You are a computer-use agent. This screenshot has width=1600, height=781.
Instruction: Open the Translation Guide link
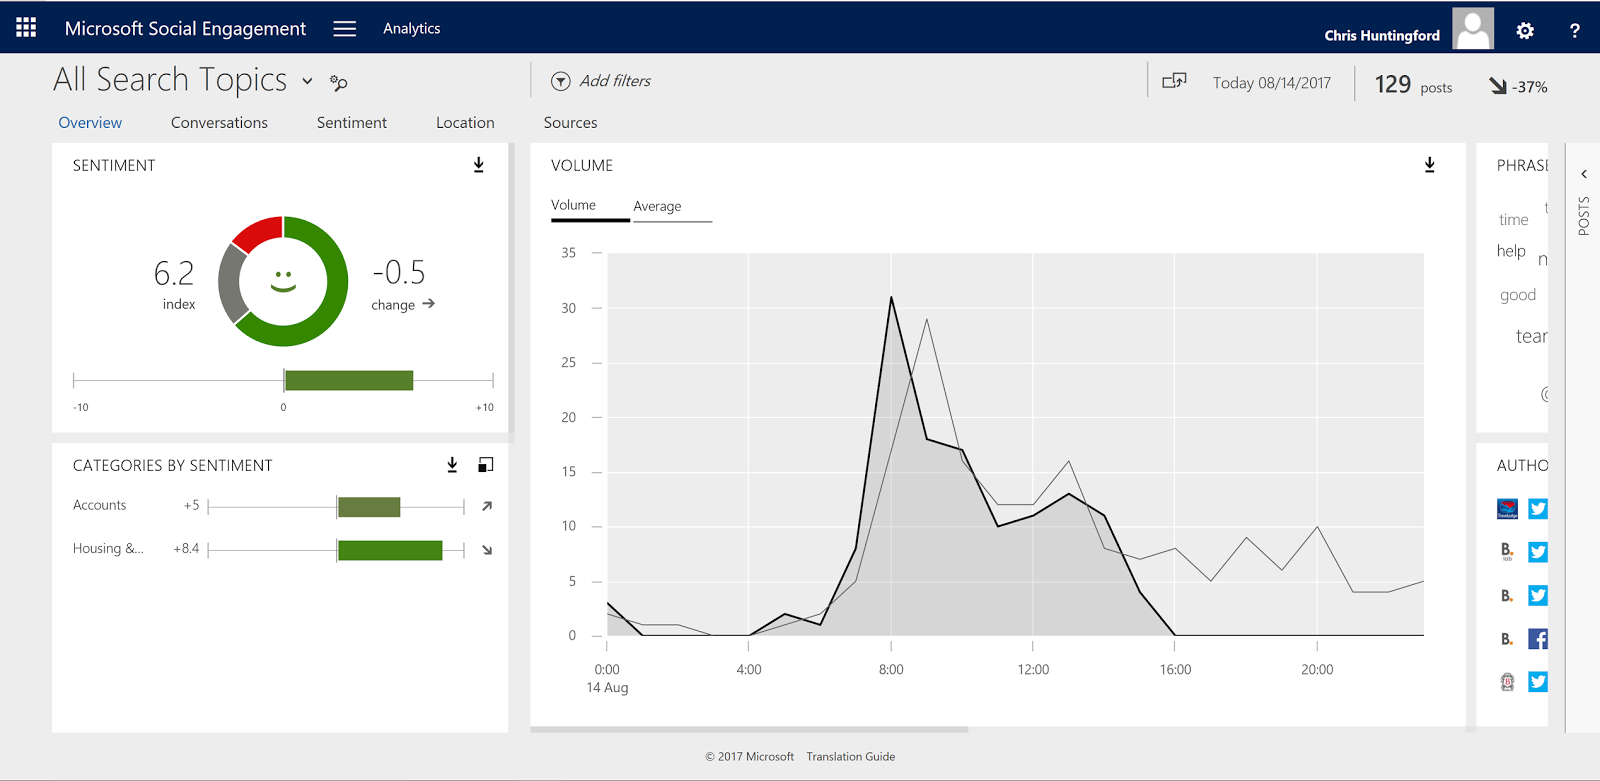[850, 757]
